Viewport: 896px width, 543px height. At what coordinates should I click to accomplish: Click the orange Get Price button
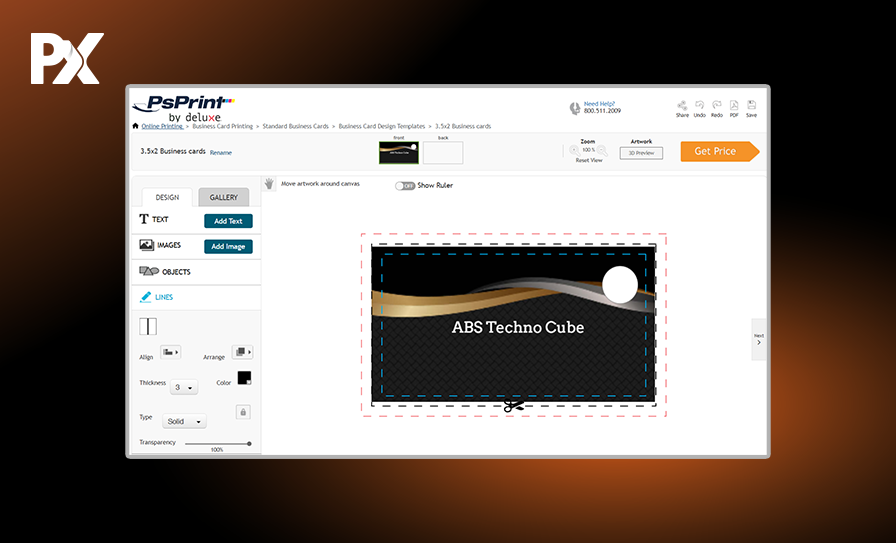(719, 151)
